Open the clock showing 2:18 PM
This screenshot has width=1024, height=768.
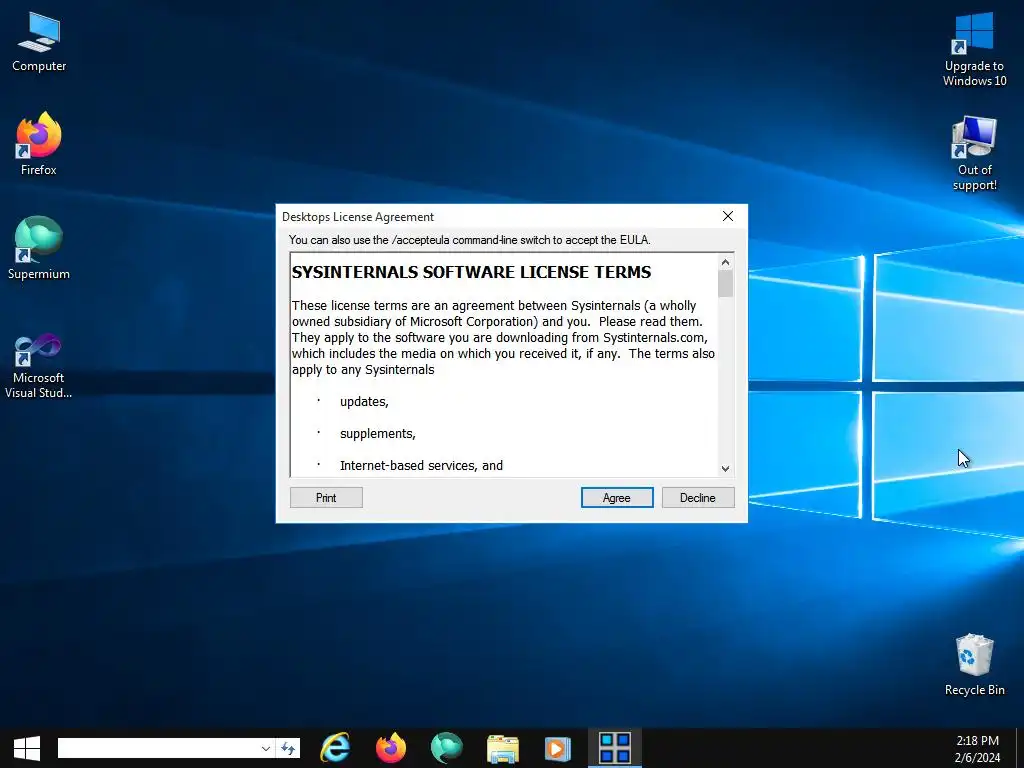[x=977, y=748]
